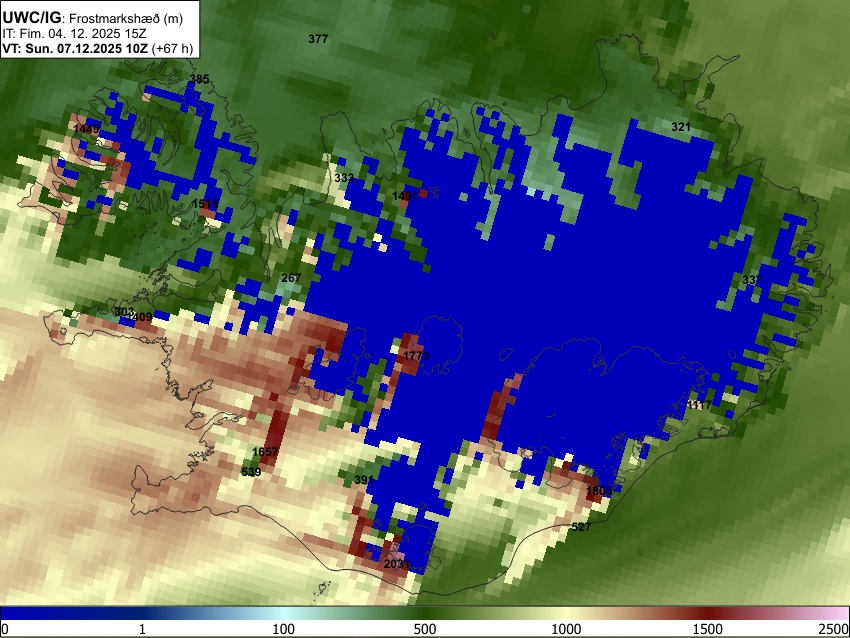This screenshot has width=850, height=638.
Task: Click the map value label 539
Action: point(251,472)
